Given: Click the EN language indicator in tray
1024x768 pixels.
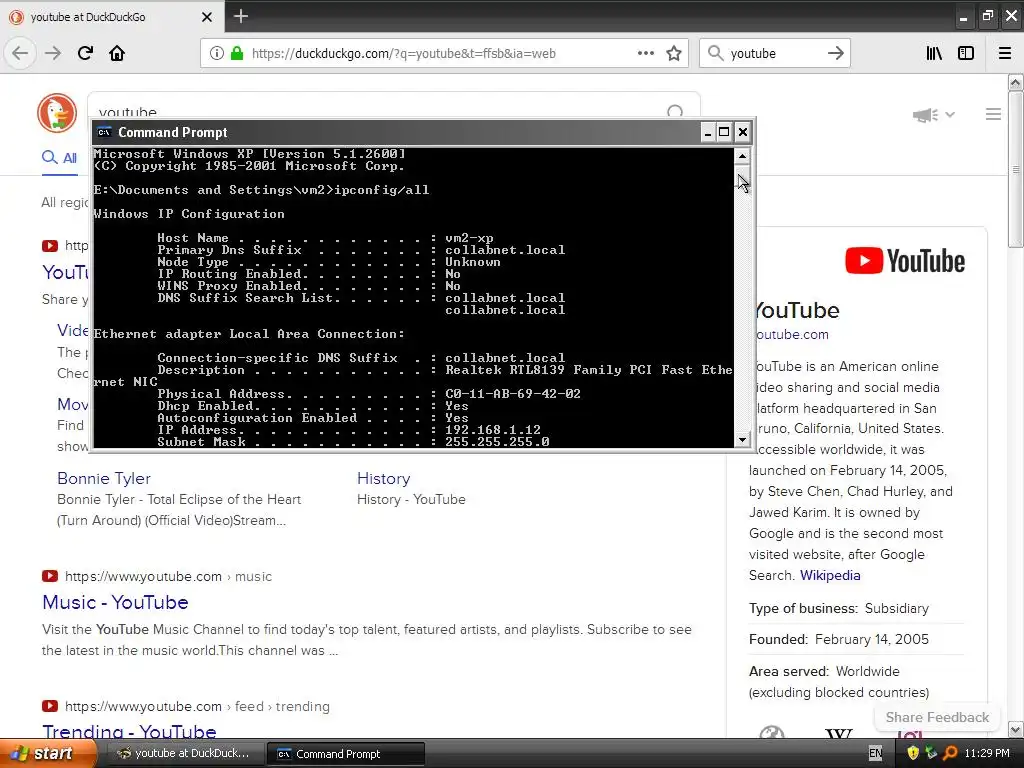Looking at the screenshot, I should coord(876,754).
